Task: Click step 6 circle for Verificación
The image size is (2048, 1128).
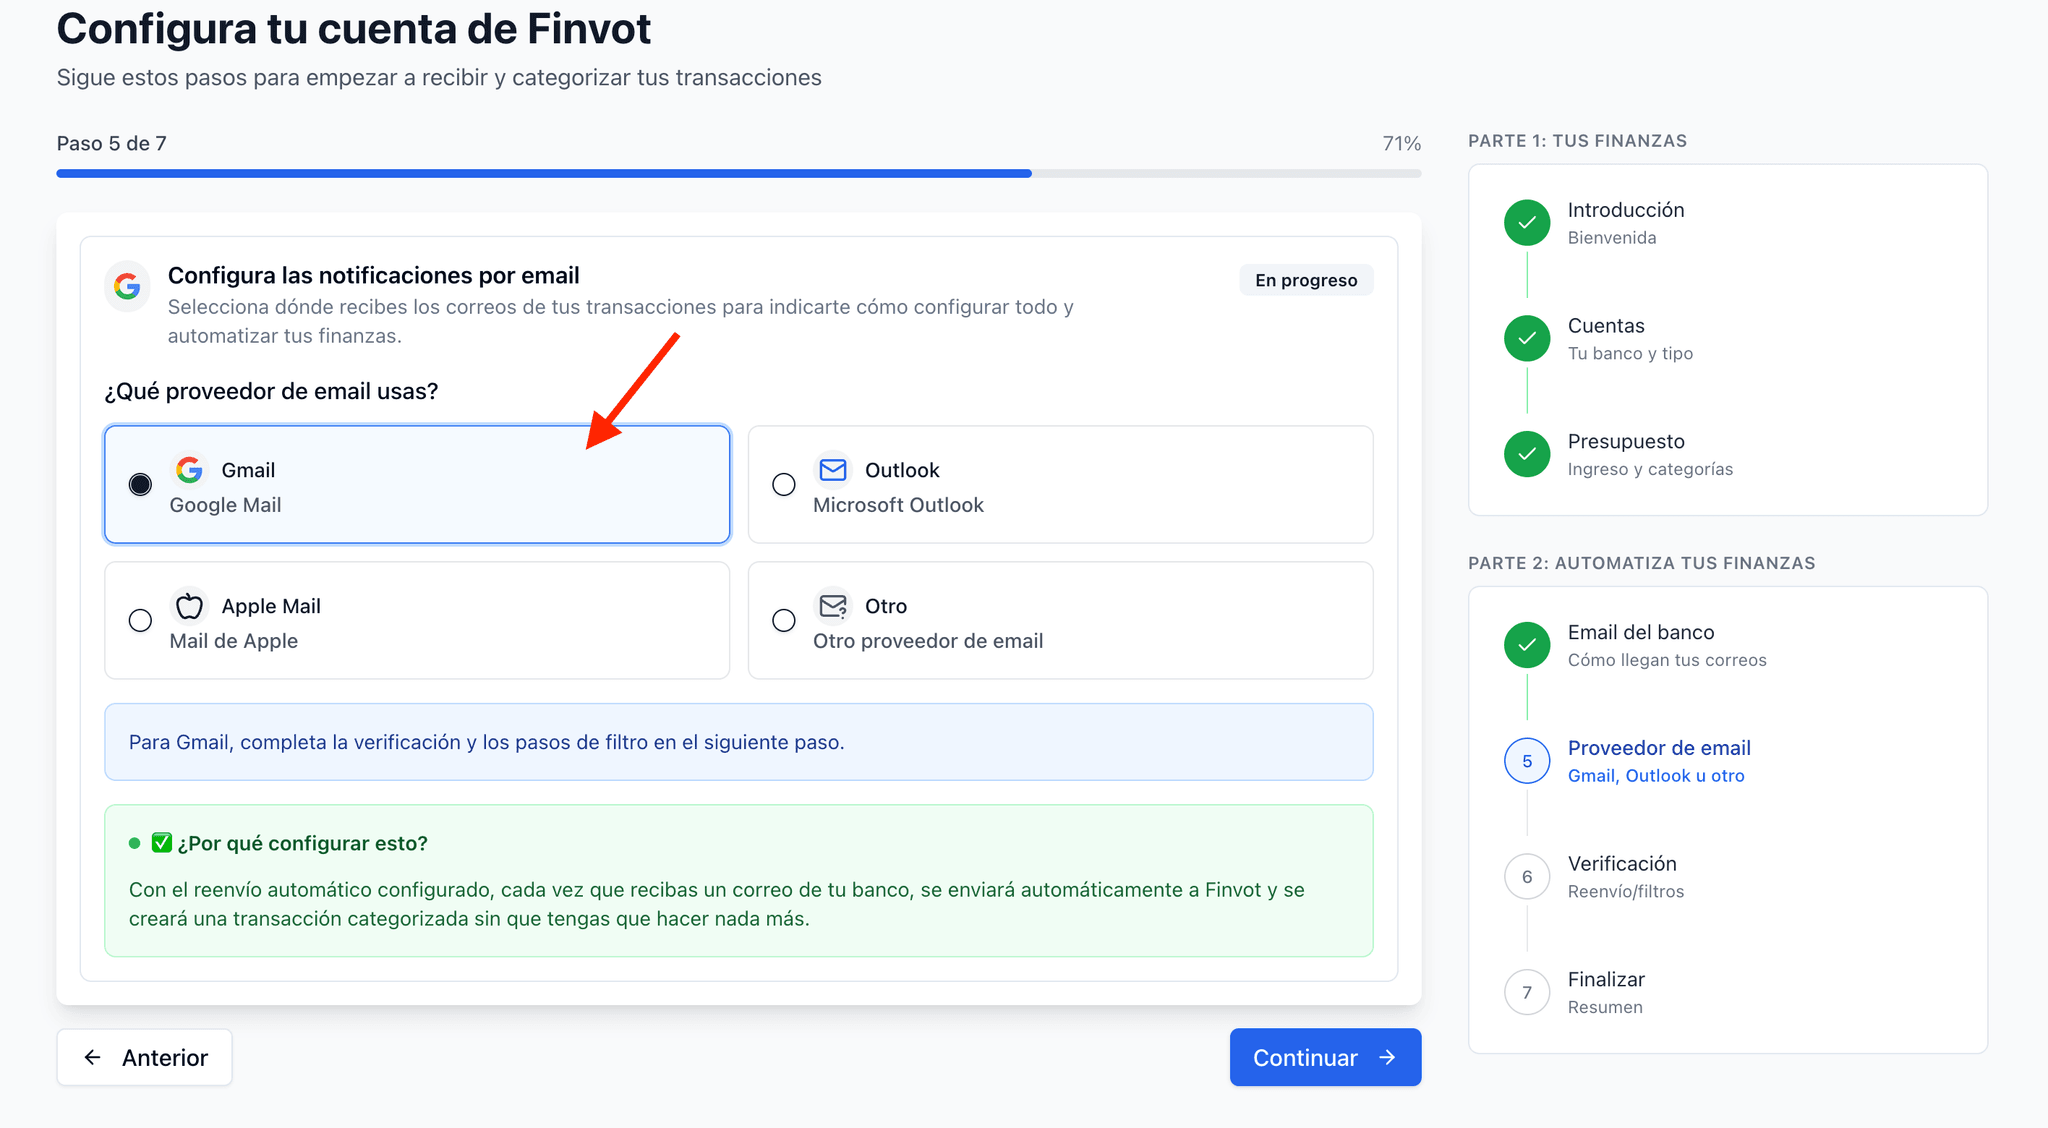Action: (1527, 877)
